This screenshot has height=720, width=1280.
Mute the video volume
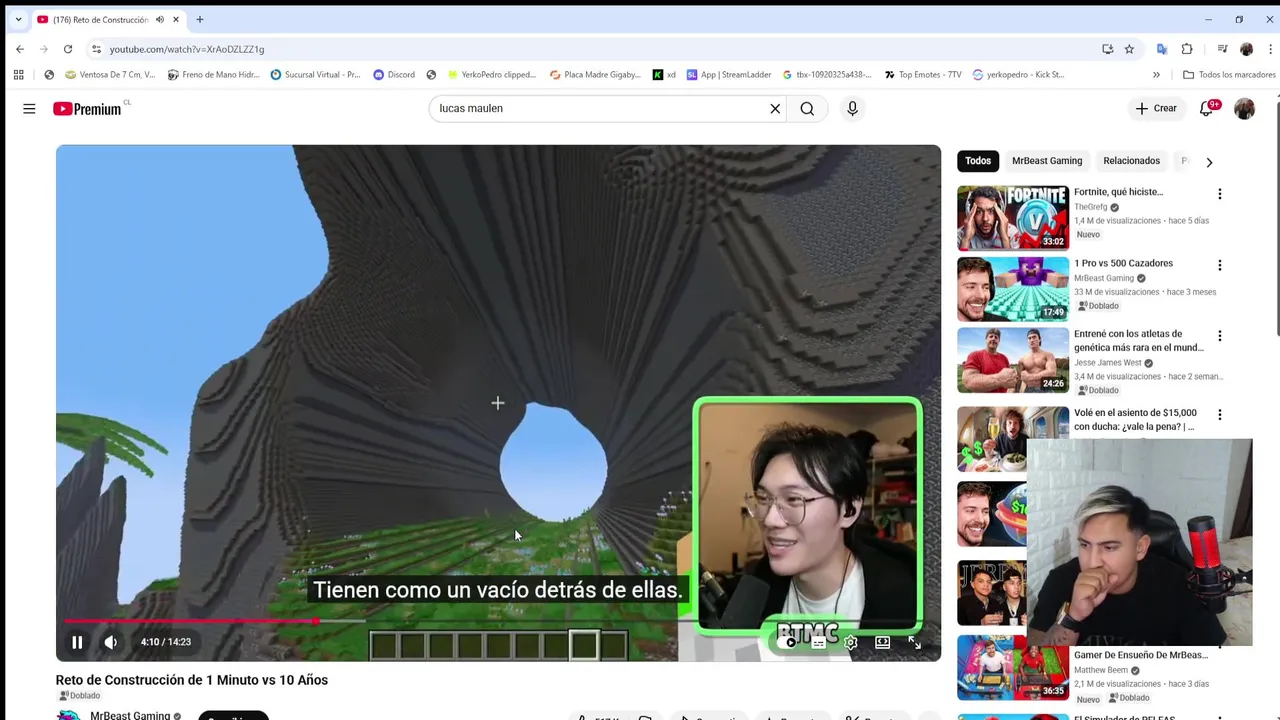[x=111, y=642]
